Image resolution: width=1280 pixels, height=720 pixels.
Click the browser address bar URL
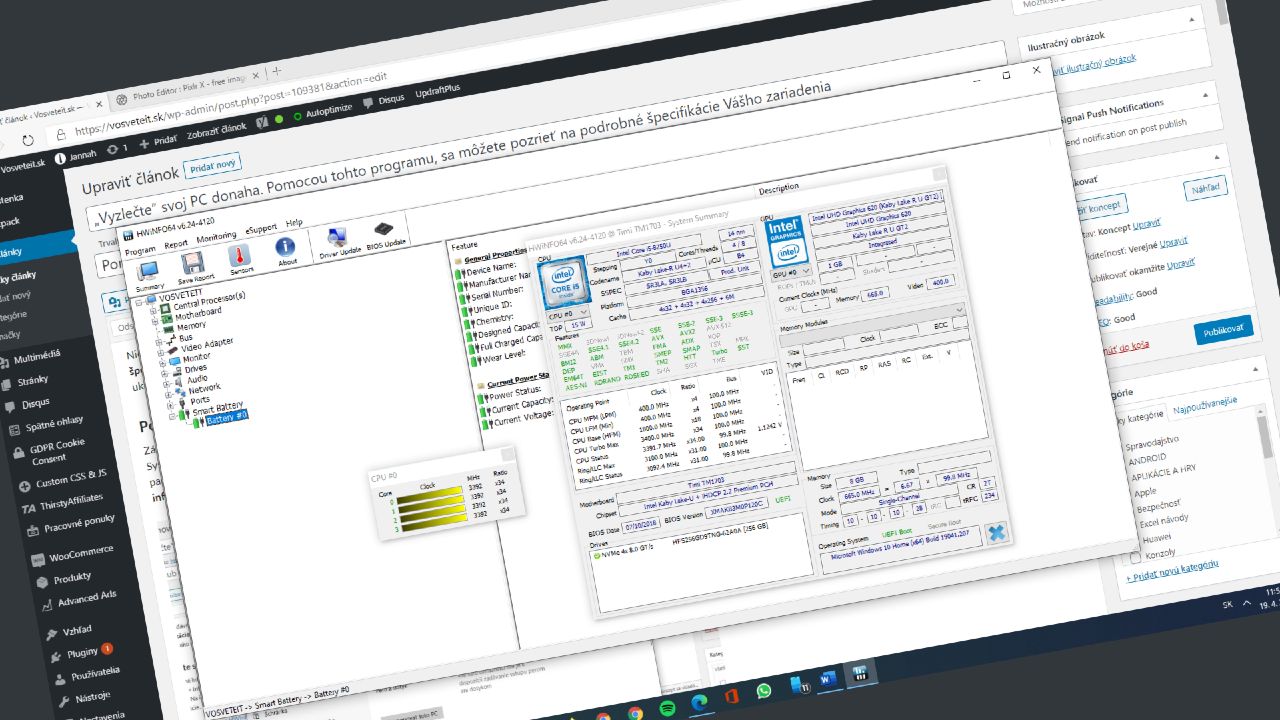(x=229, y=103)
